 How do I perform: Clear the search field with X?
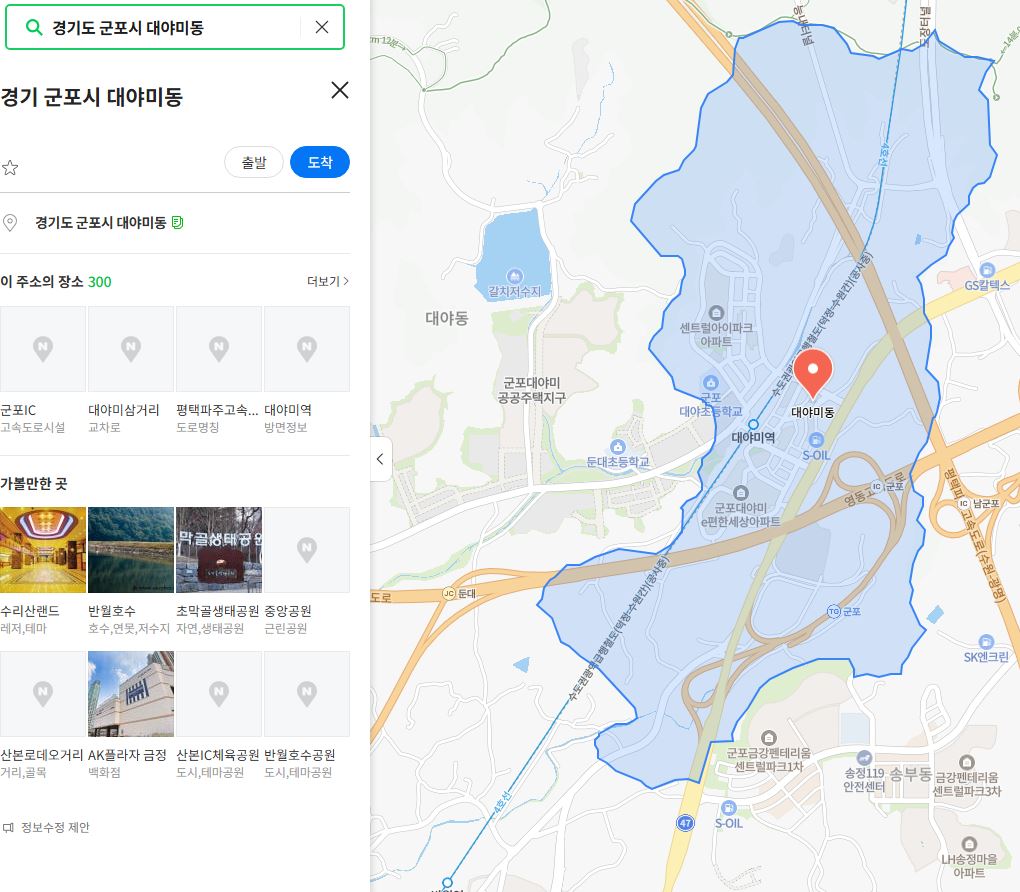click(321, 27)
